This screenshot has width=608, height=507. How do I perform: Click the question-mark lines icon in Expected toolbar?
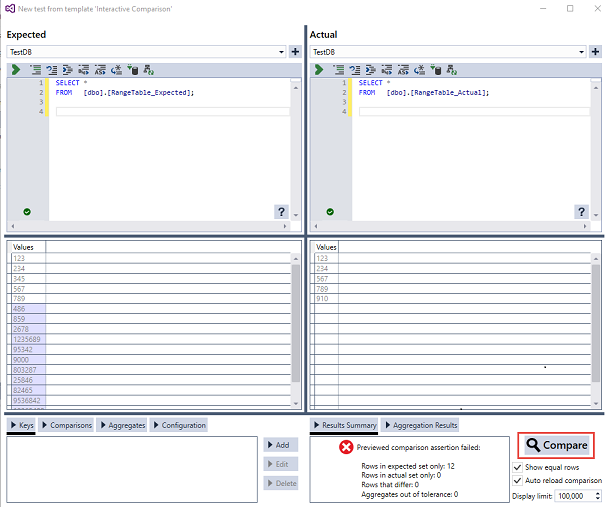coord(52,70)
